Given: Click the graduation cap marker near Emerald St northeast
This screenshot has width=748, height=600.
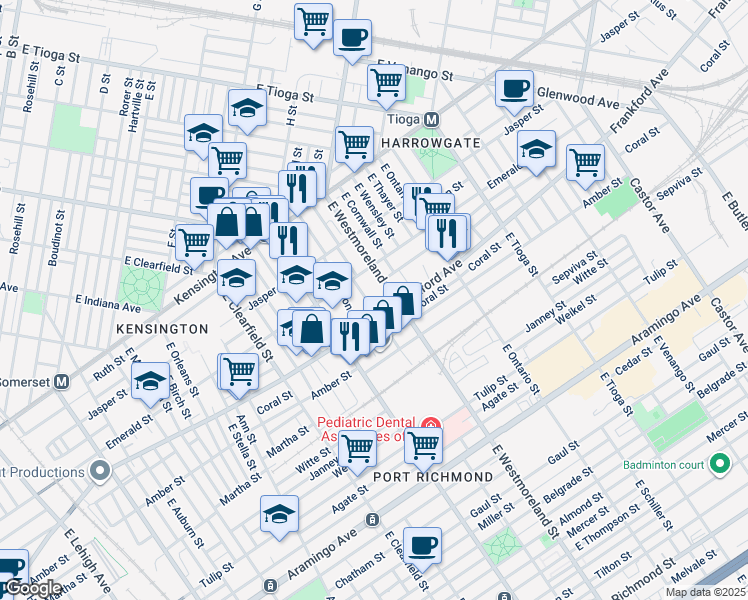Looking at the screenshot, I should [537, 150].
